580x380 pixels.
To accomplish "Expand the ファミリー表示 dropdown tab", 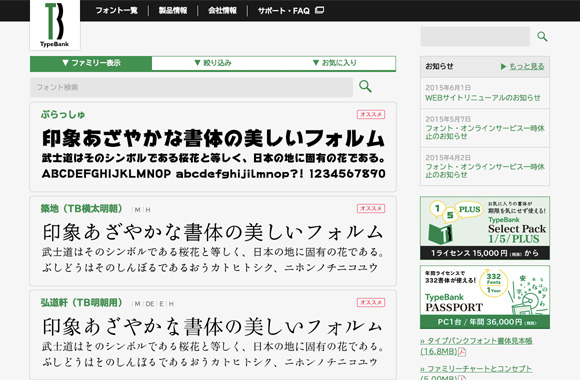I will 91,63.
